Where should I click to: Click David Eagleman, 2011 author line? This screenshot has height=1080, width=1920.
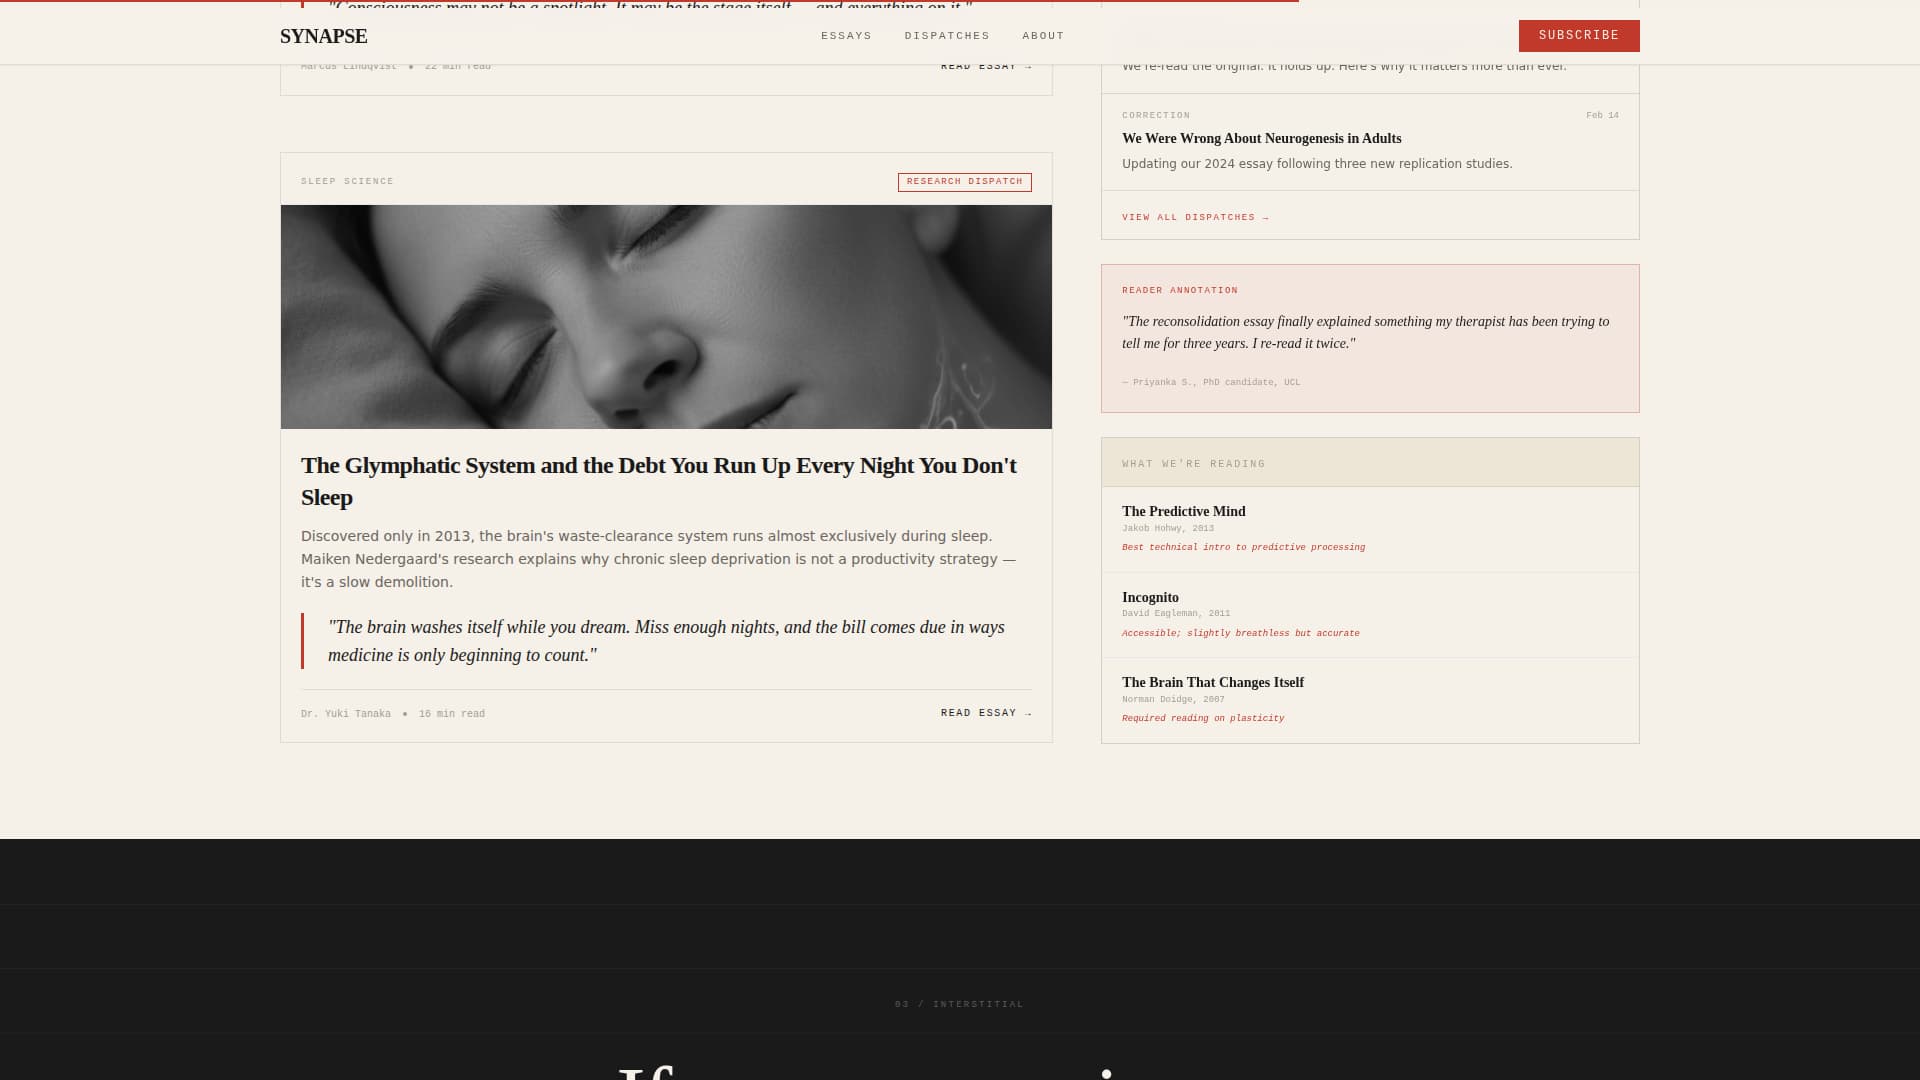[1176, 614]
